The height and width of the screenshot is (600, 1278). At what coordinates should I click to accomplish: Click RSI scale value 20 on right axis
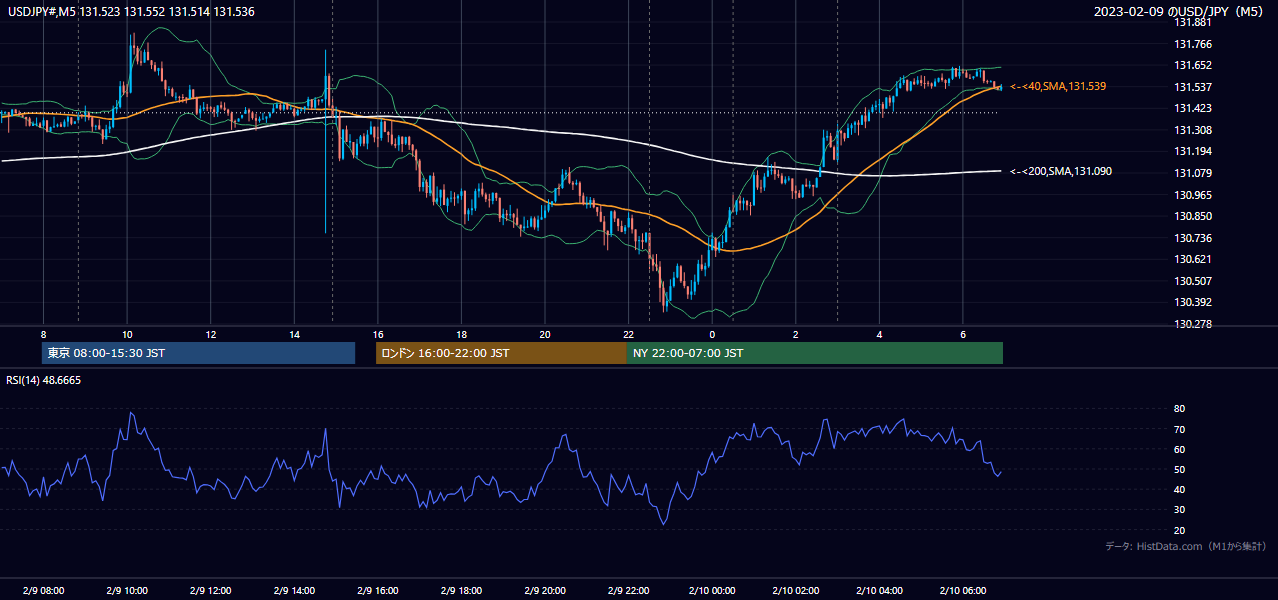coord(1180,530)
